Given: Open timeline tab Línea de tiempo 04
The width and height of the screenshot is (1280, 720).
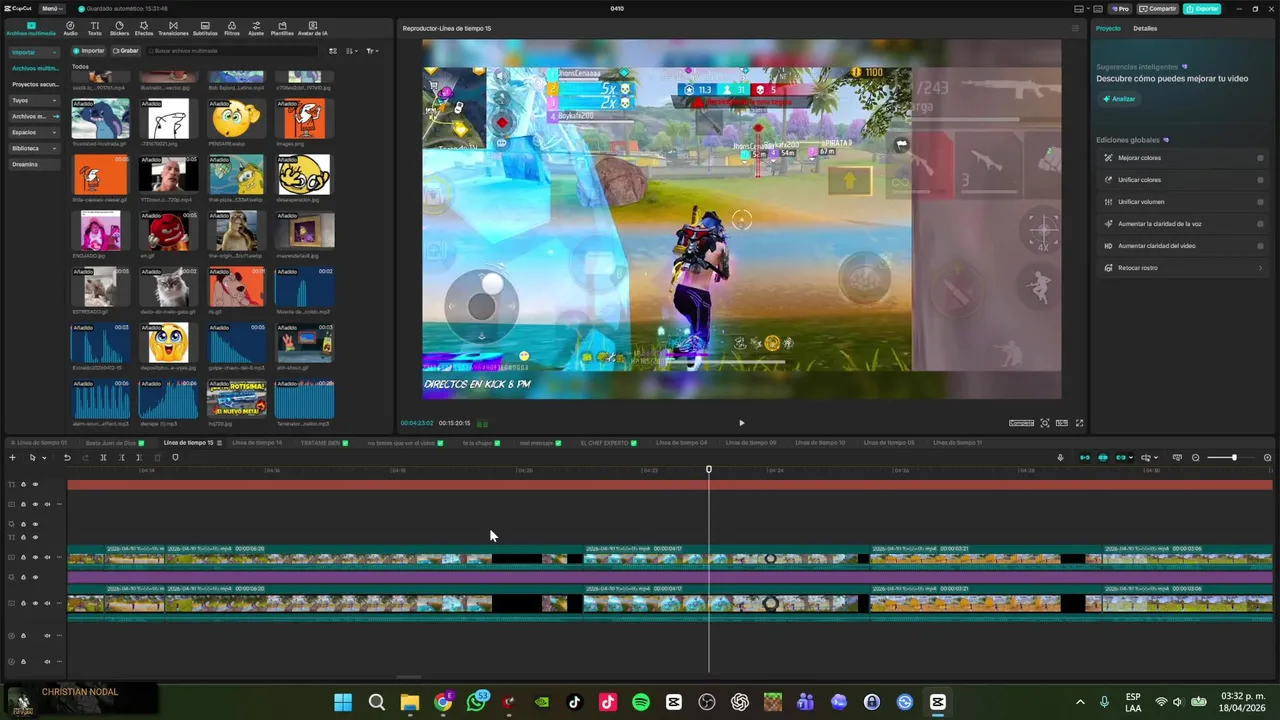Looking at the screenshot, I should [681, 442].
